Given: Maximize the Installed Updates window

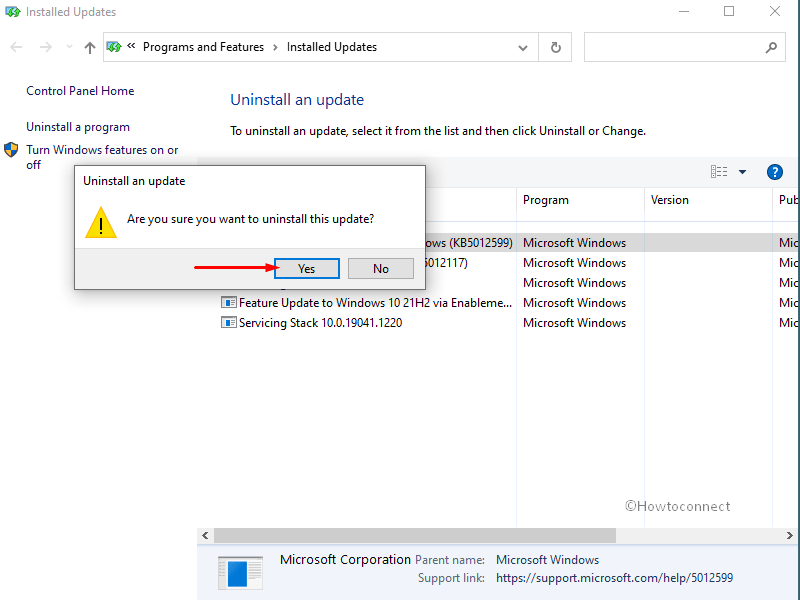Looking at the screenshot, I should (x=729, y=11).
